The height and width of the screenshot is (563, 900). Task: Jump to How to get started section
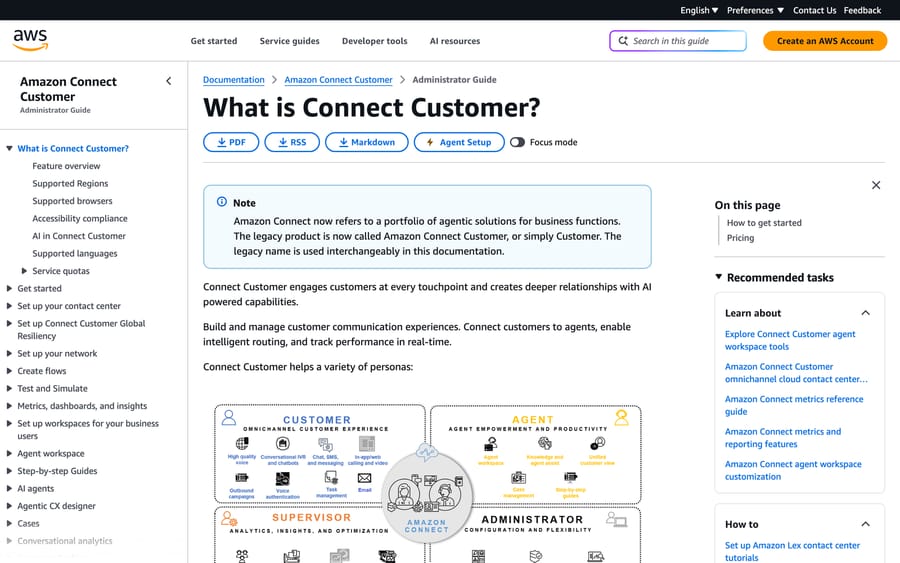(764, 223)
